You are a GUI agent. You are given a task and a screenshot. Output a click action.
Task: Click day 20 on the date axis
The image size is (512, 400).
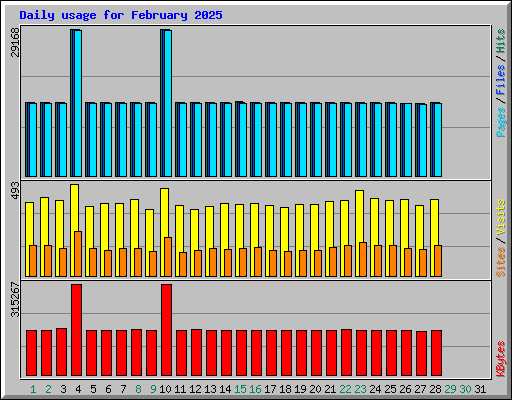(x=315, y=389)
